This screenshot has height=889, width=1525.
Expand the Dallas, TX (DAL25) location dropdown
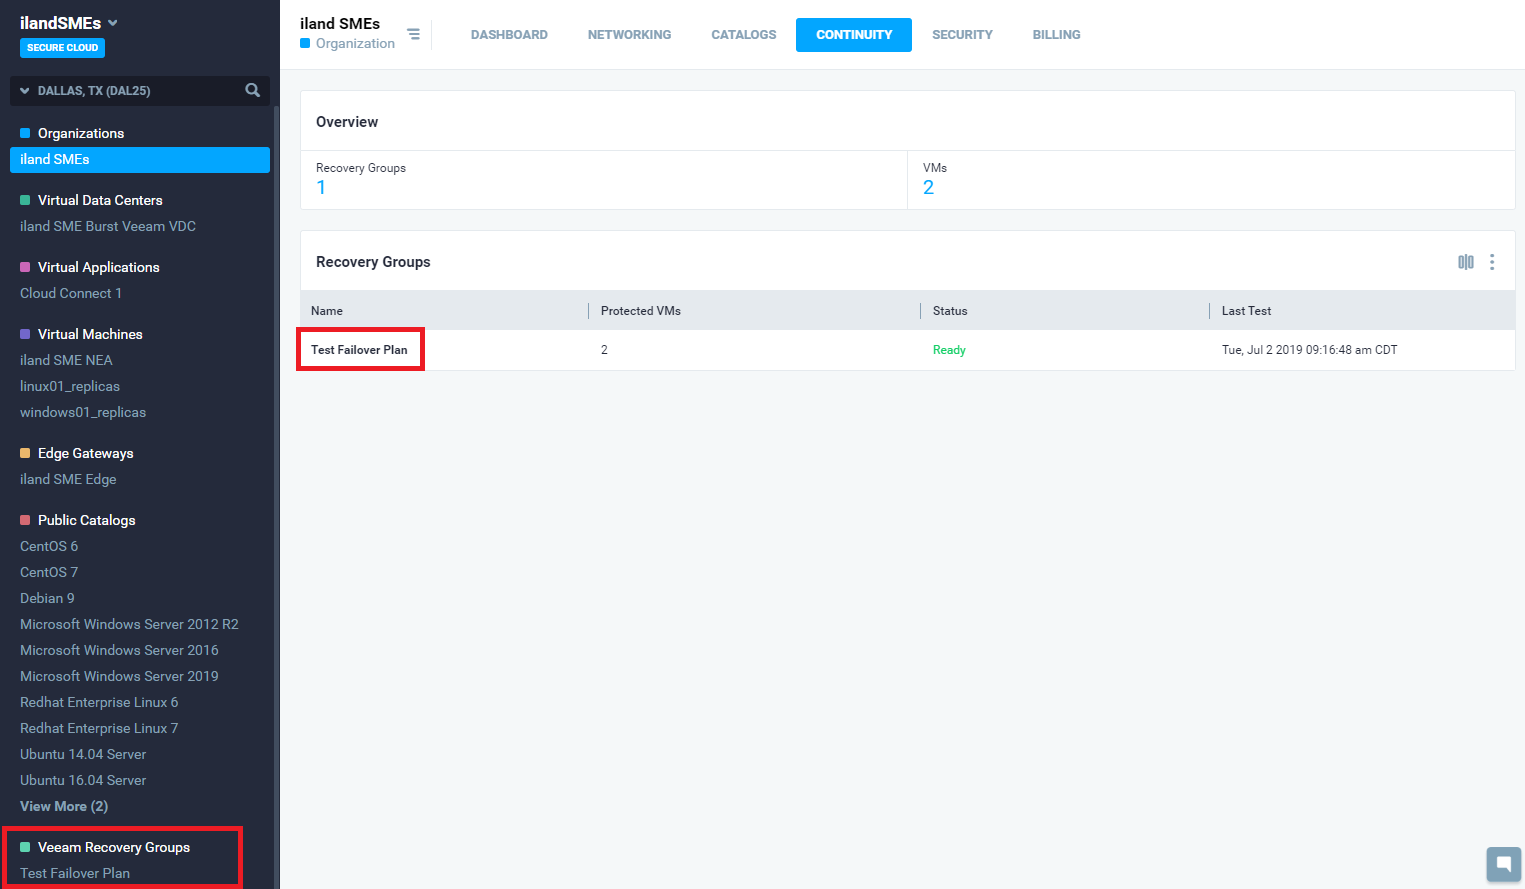click(x=25, y=91)
